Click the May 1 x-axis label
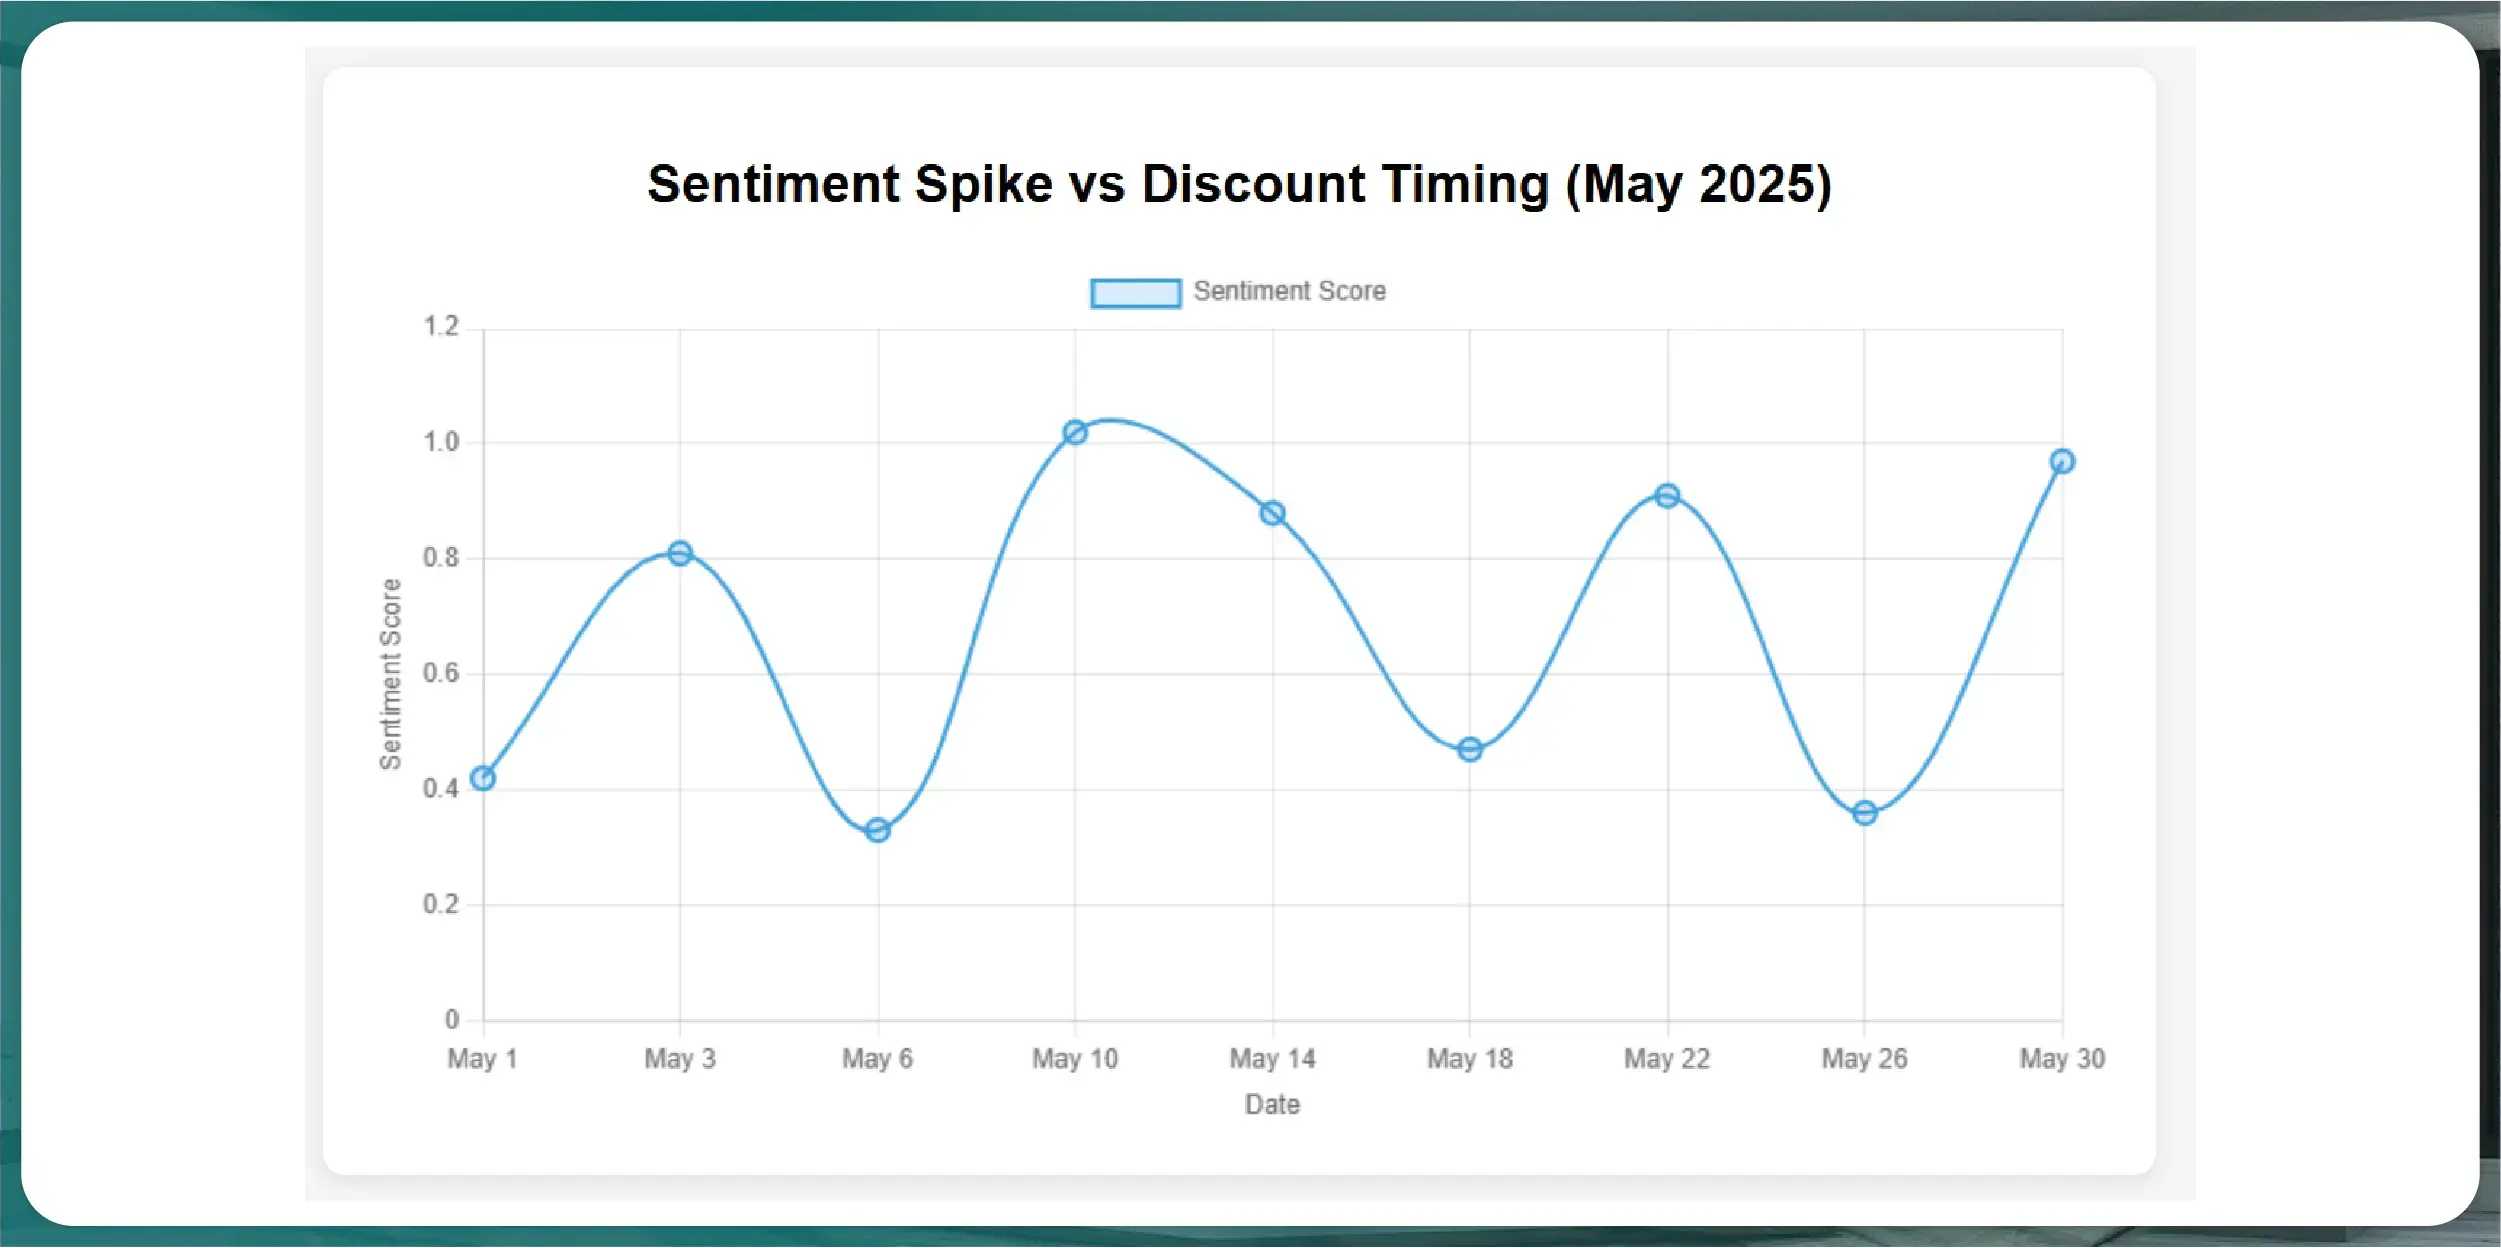Image resolution: width=2501 pixels, height=1248 pixels. (482, 1058)
